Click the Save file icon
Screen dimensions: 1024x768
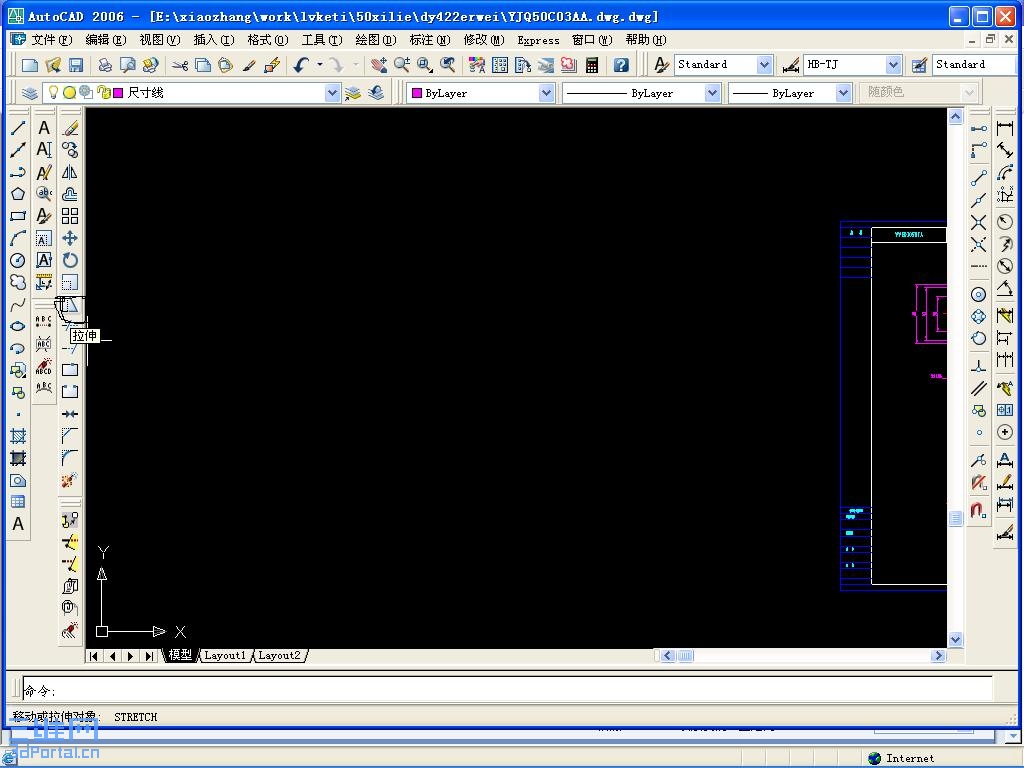pos(76,65)
